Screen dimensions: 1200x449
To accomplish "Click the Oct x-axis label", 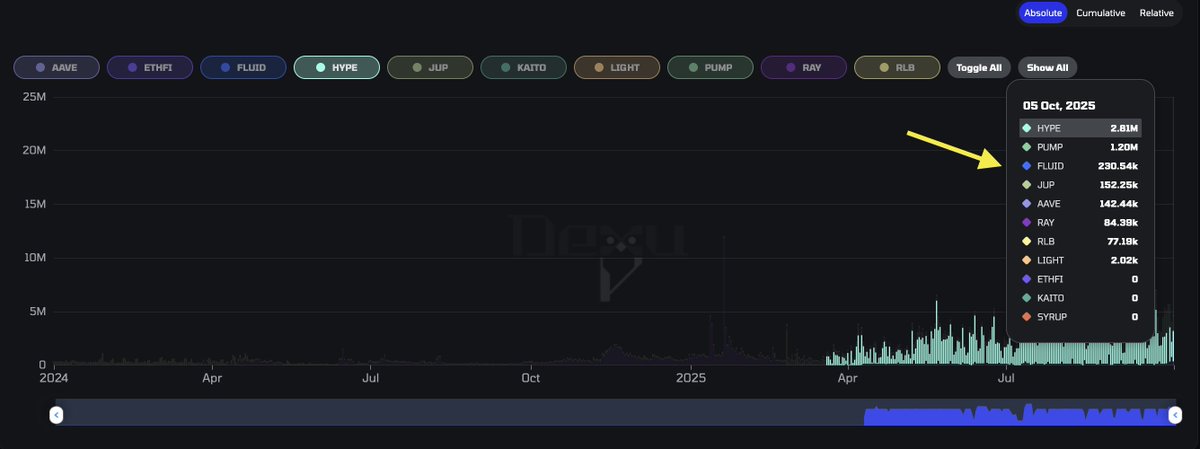I will click(x=531, y=379).
